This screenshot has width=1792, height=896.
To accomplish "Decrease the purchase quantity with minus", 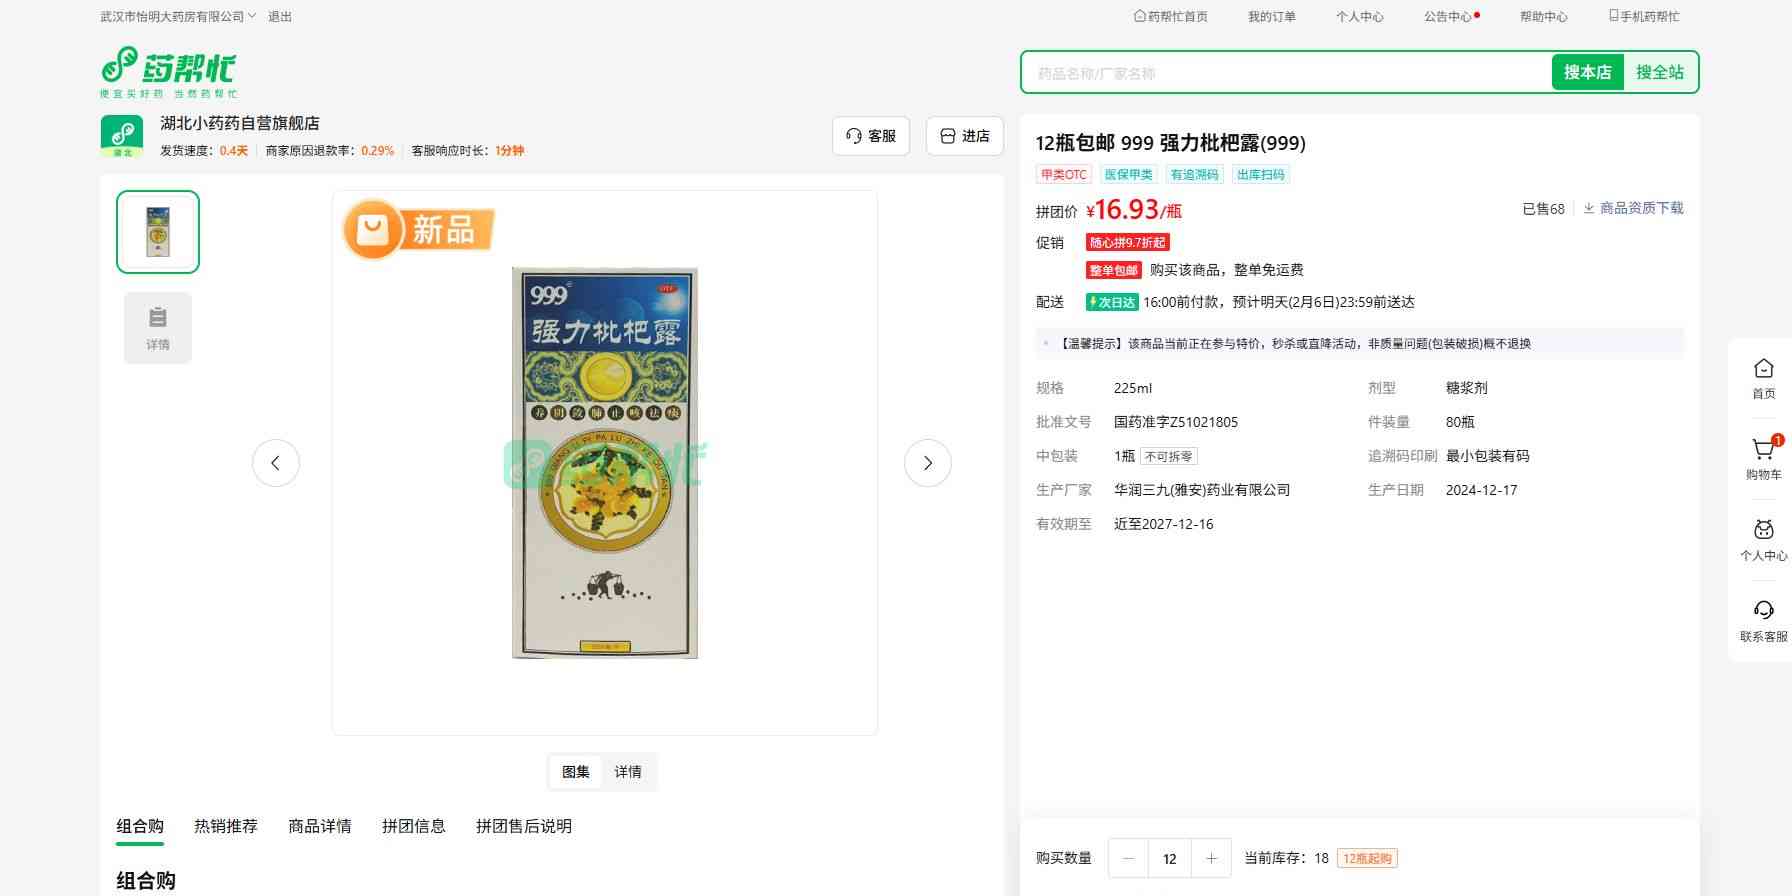I will pyautogui.click(x=1129, y=858).
